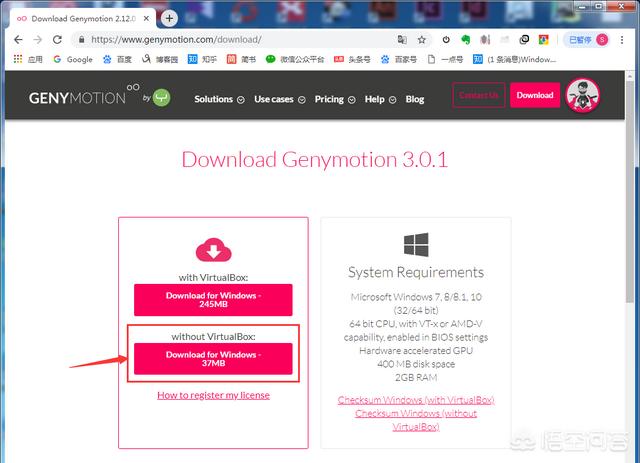Screen dimensions: 640x463
Task: Click the Evernote extension icon
Action: (465, 40)
